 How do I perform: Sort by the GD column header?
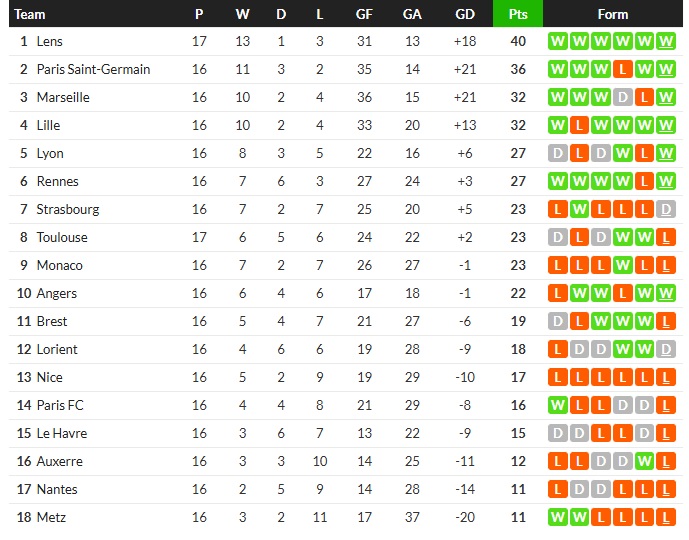pos(464,14)
